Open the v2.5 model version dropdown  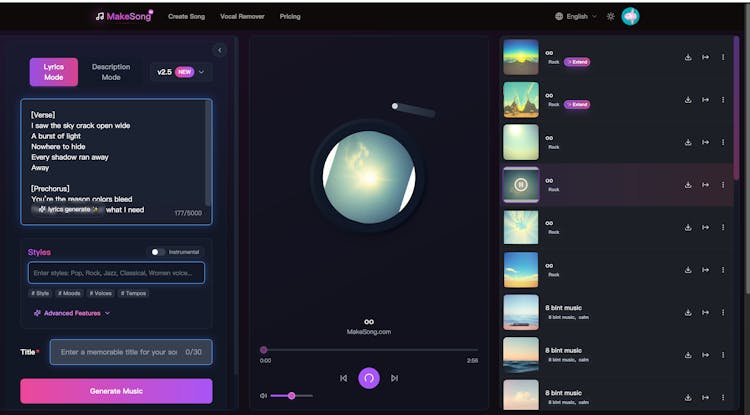coord(181,72)
